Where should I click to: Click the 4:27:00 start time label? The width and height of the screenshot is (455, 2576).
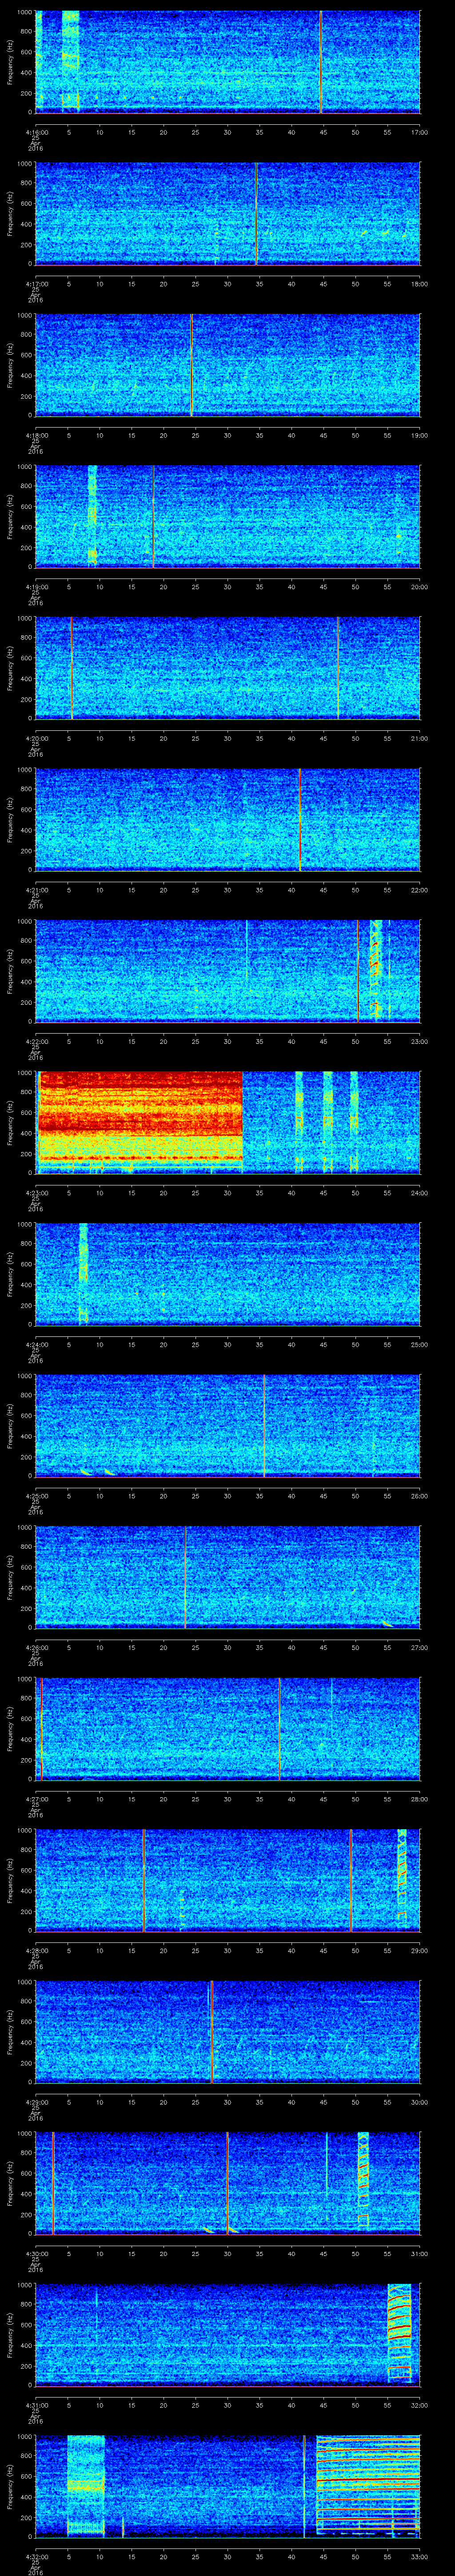(37, 1799)
